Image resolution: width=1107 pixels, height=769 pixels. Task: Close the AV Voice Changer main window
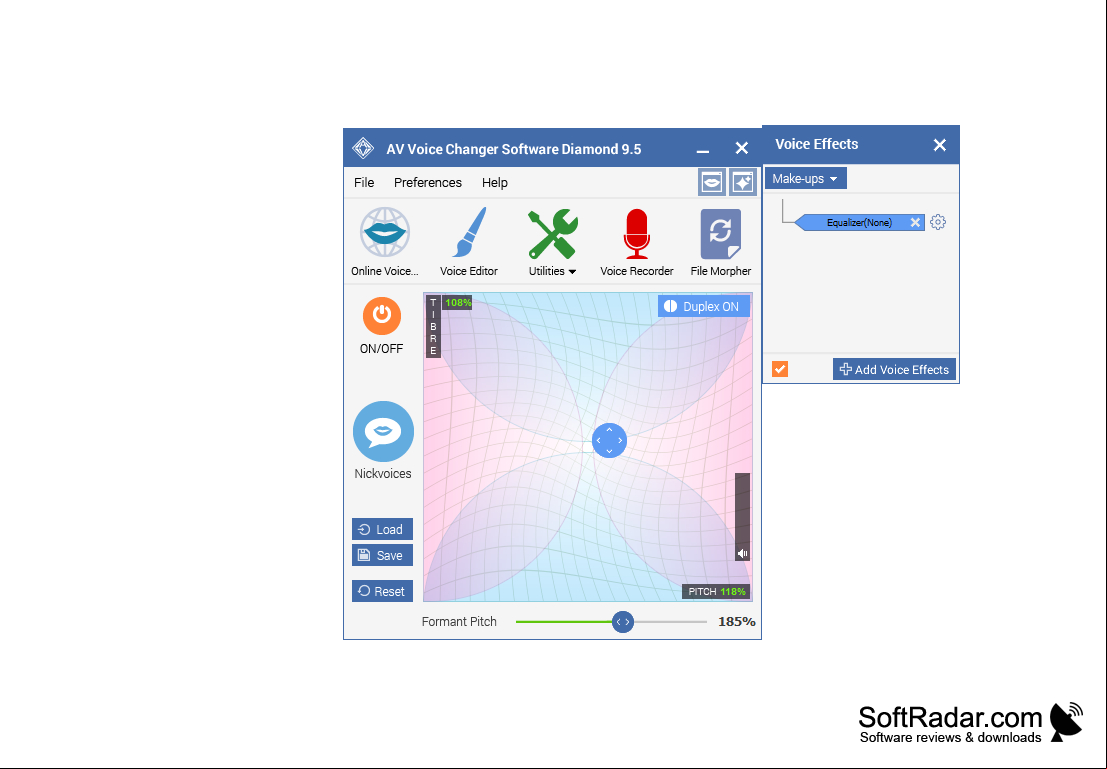point(741,148)
